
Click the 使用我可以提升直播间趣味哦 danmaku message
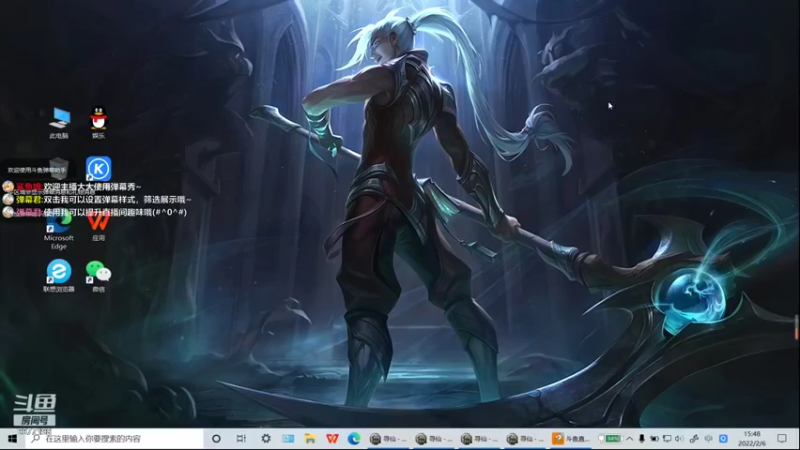115,212
